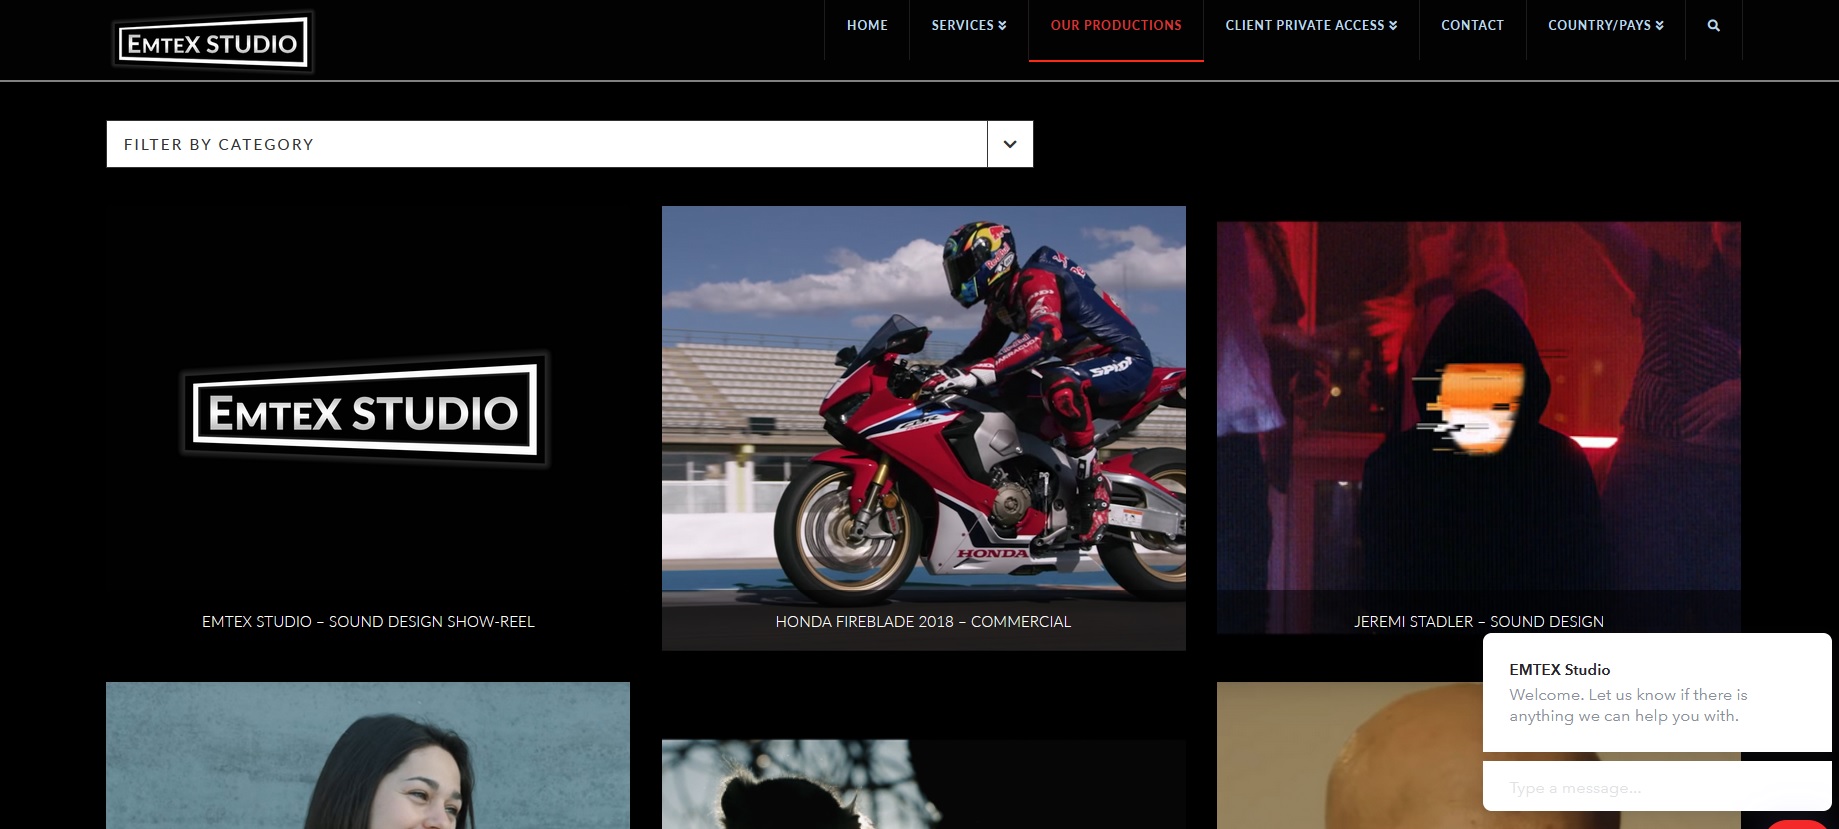Click the Filter by Category field

click(x=570, y=144)
